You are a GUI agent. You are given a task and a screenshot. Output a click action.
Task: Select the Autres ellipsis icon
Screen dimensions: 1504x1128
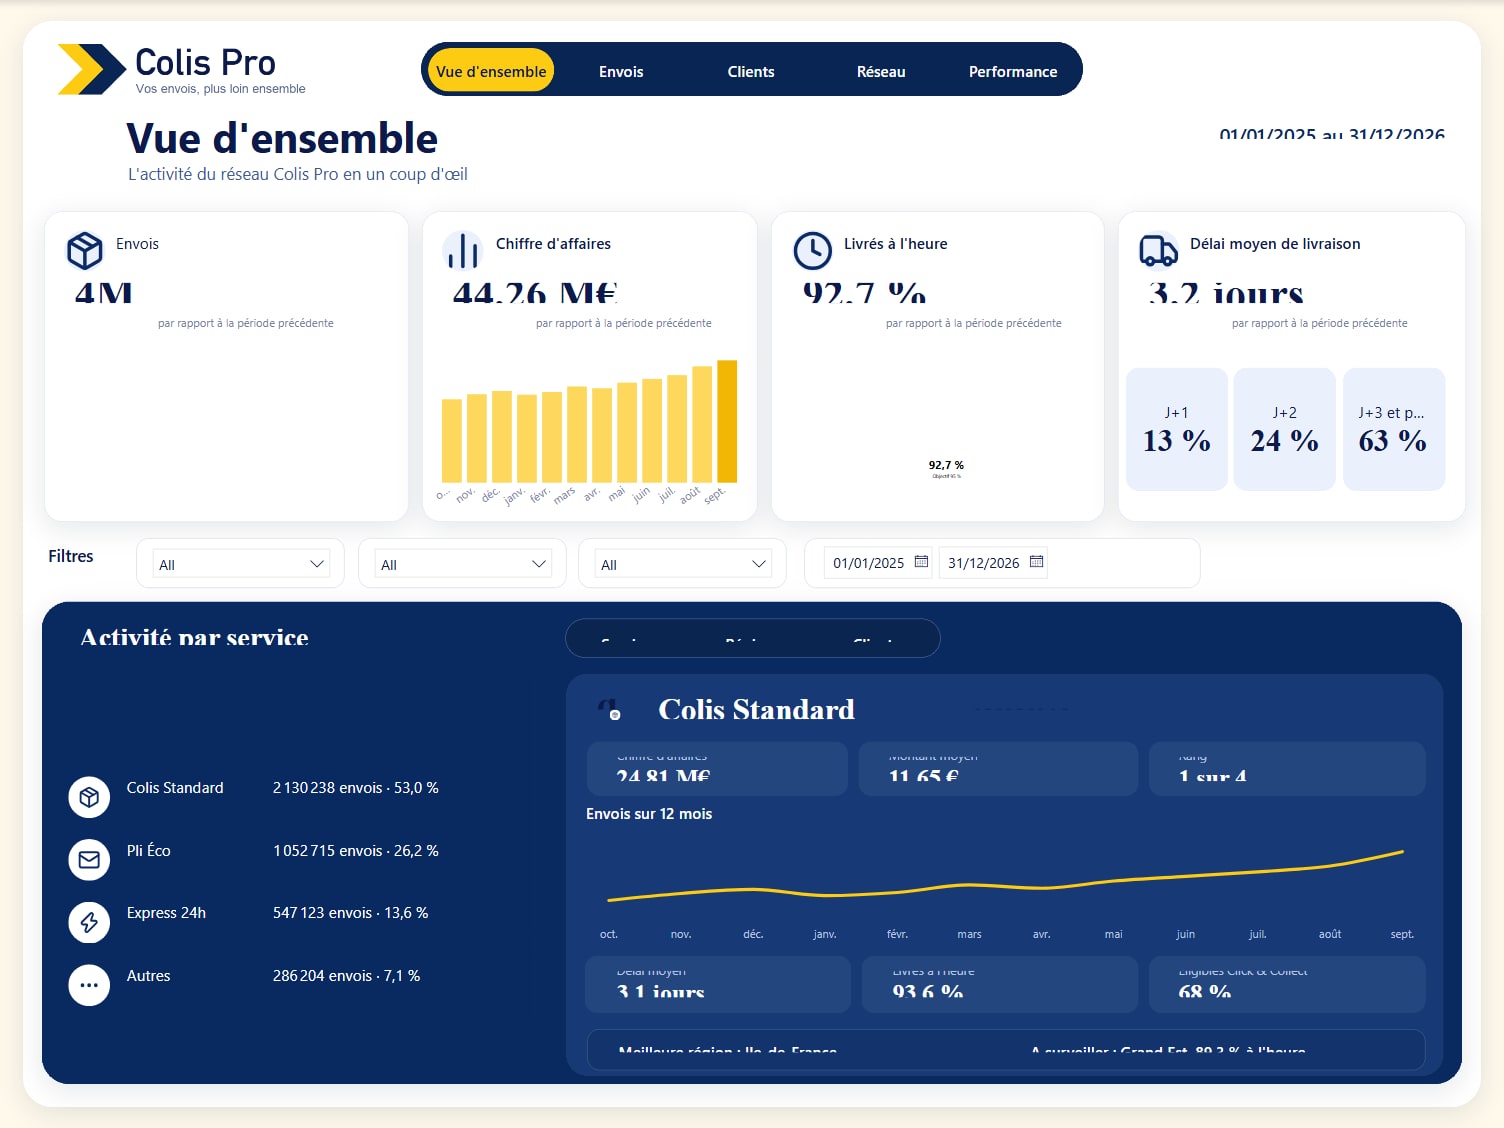pos(89,985)
